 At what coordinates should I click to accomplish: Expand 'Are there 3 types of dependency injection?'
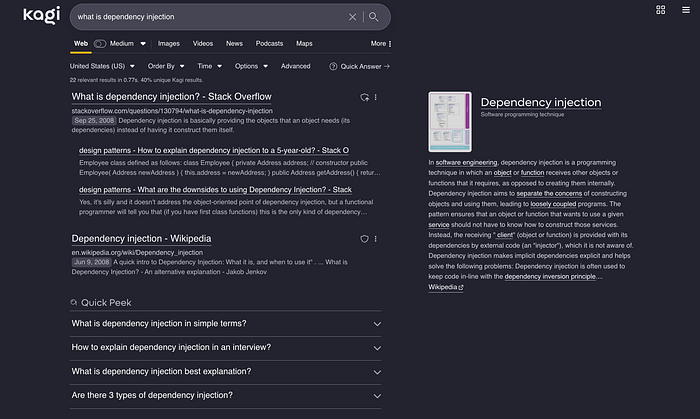pyautogui.click(x=226, y=395)
